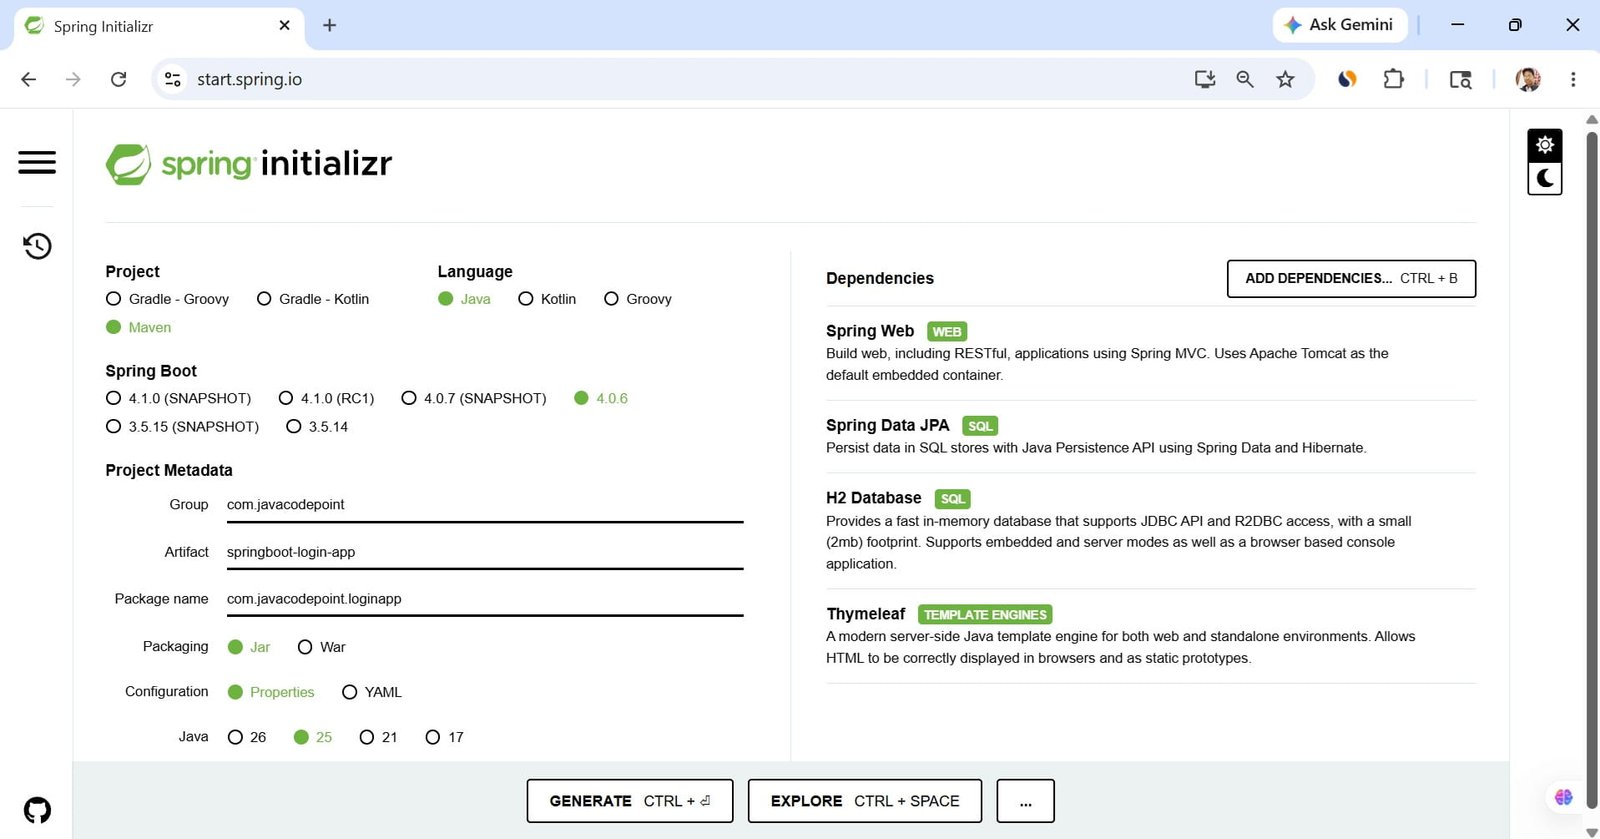Open the hamburger side menu
This screenshot has height=839, width=1600.
click(37, 162)
